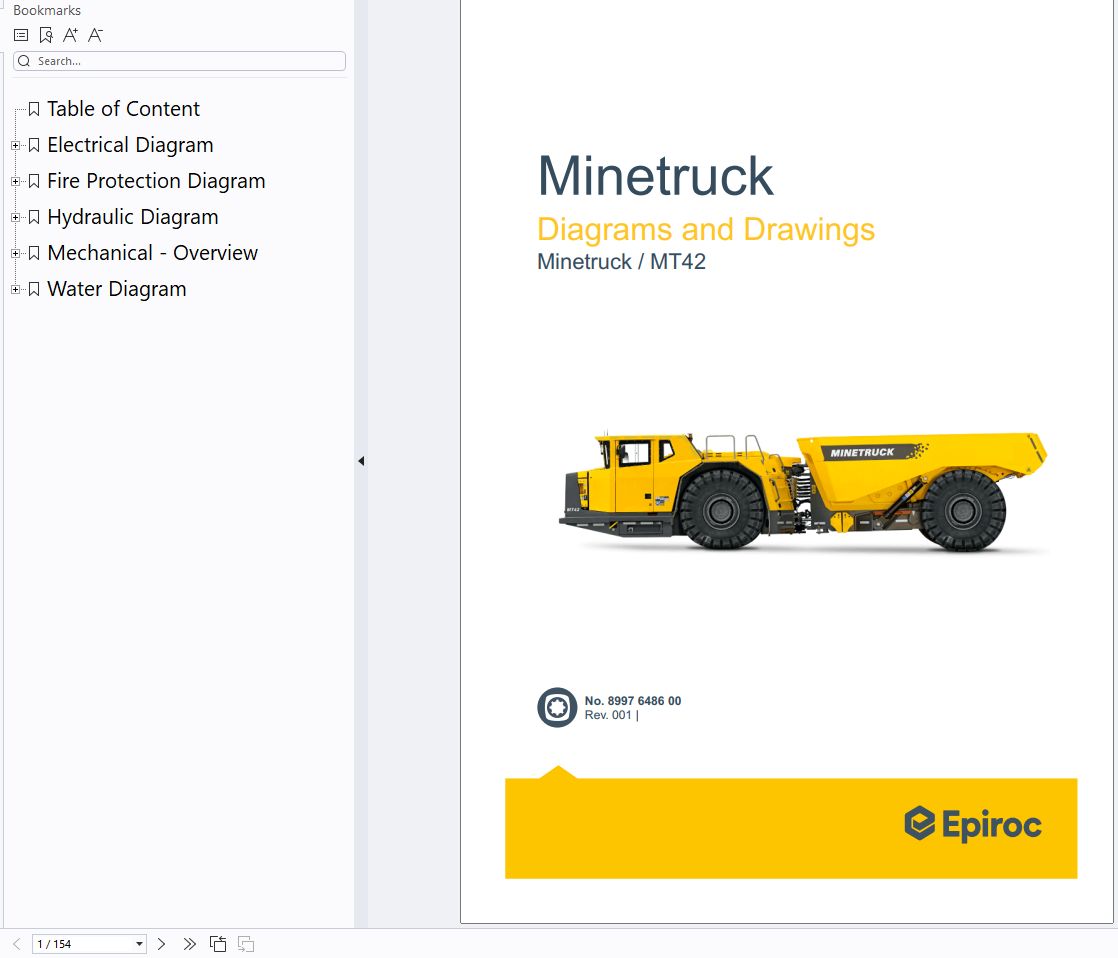Click the bookmarks Search field
This screenshot has width=1118, height=958.
coord(180,61)
